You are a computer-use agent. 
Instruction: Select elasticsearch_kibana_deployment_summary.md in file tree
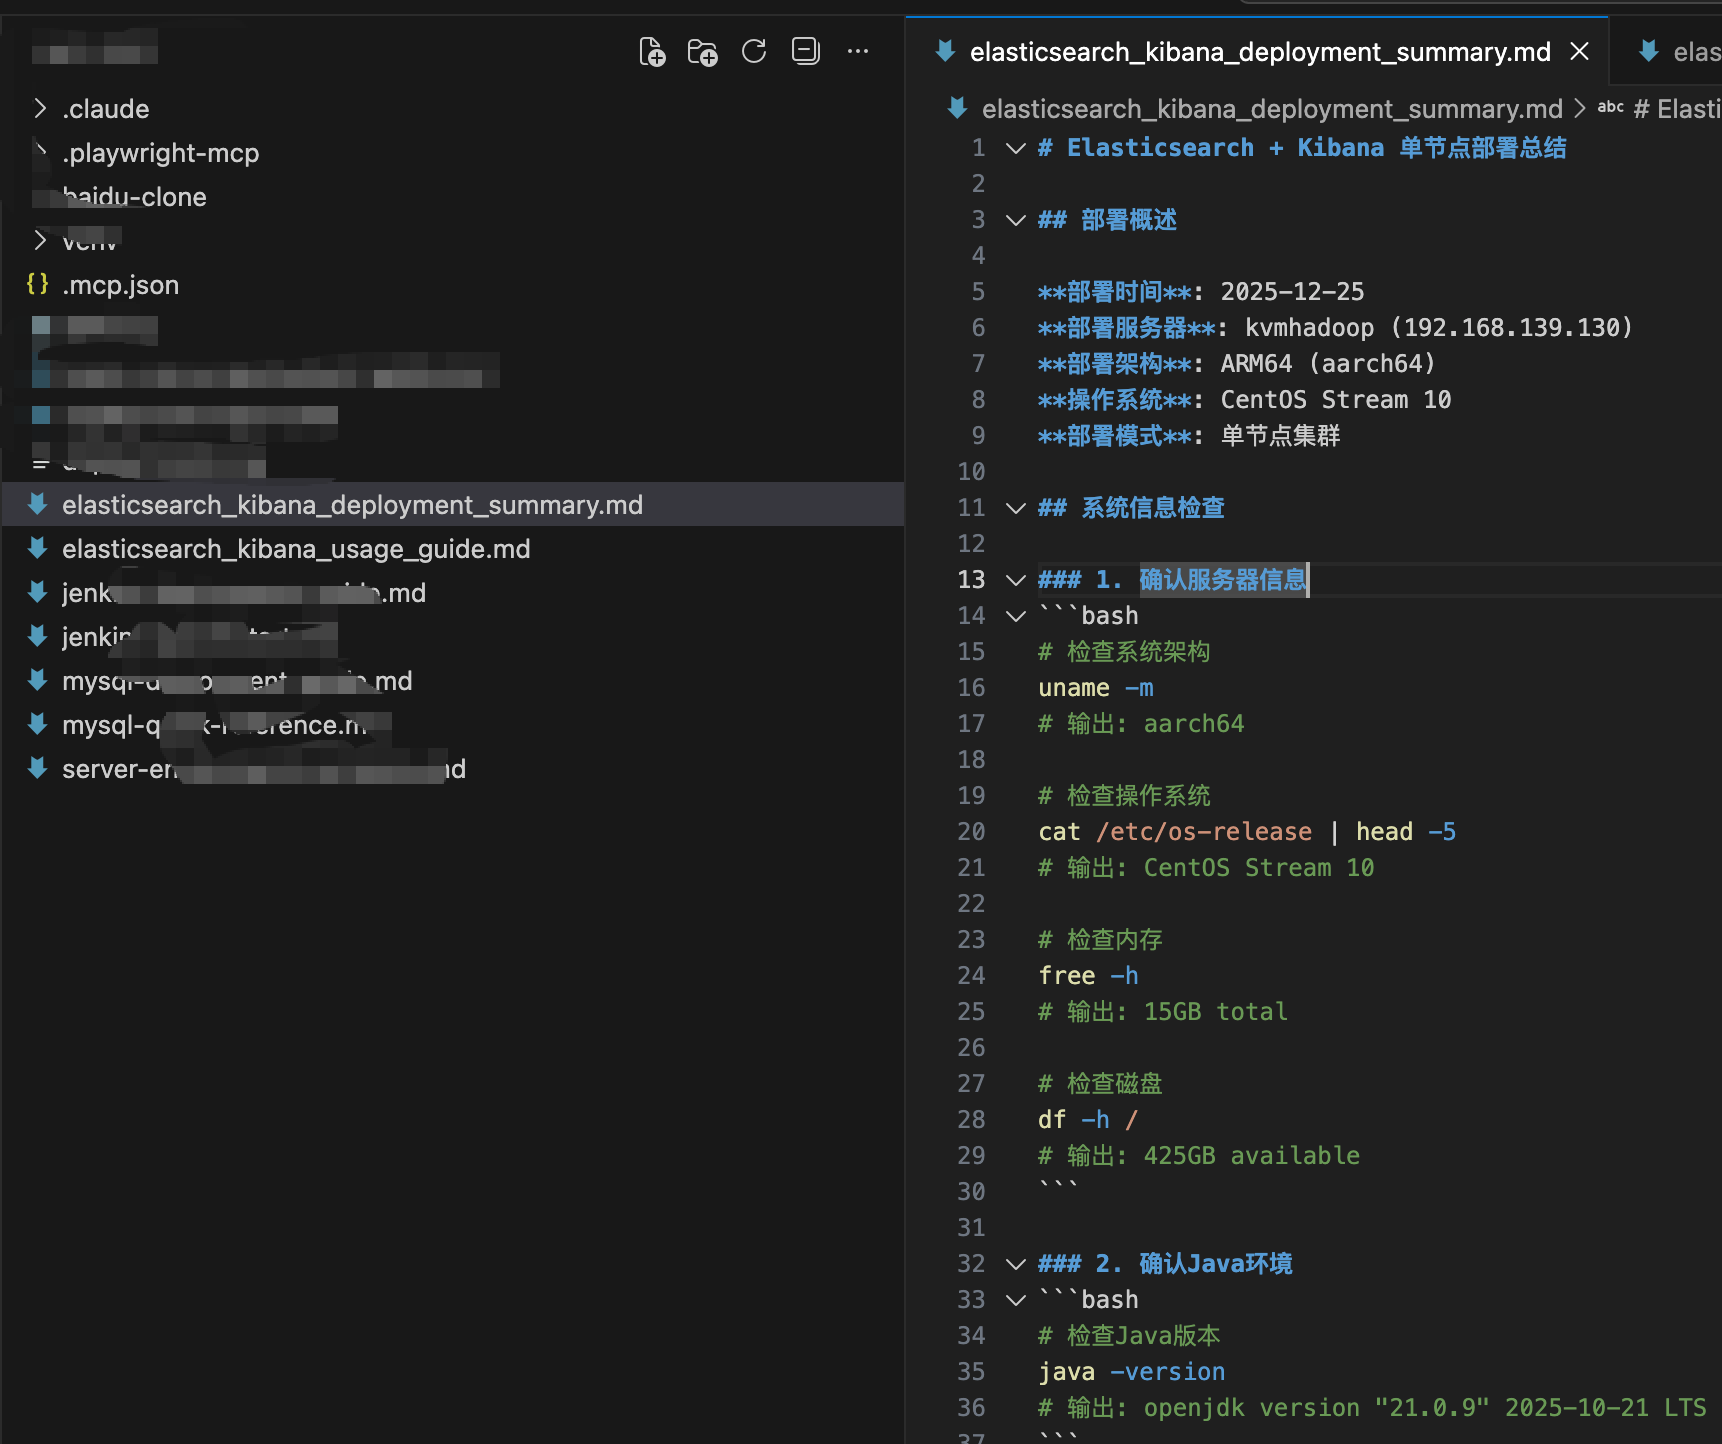click(453, 505)
